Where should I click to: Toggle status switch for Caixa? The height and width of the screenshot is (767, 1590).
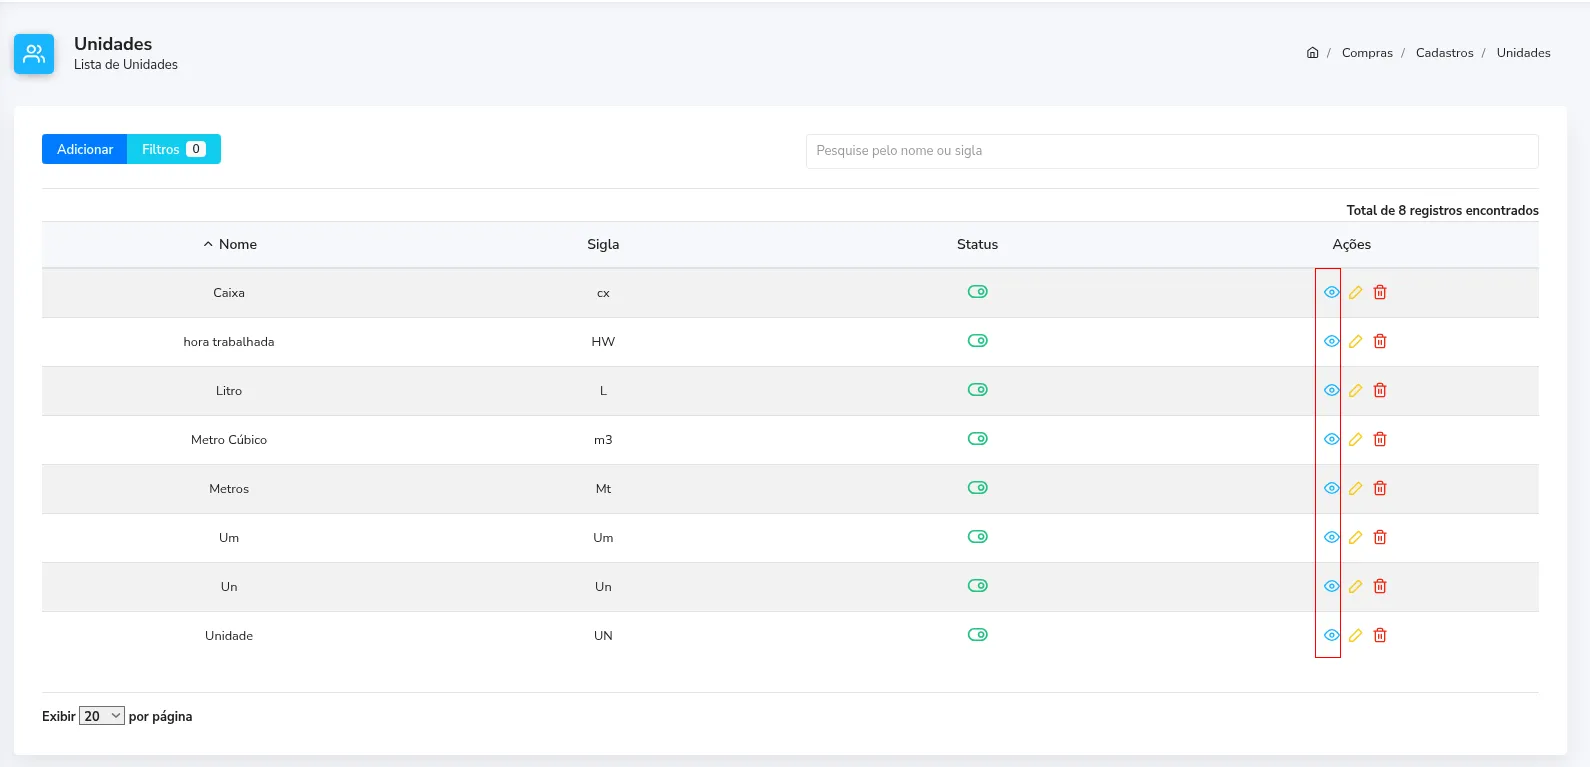[x=977, y=292]
